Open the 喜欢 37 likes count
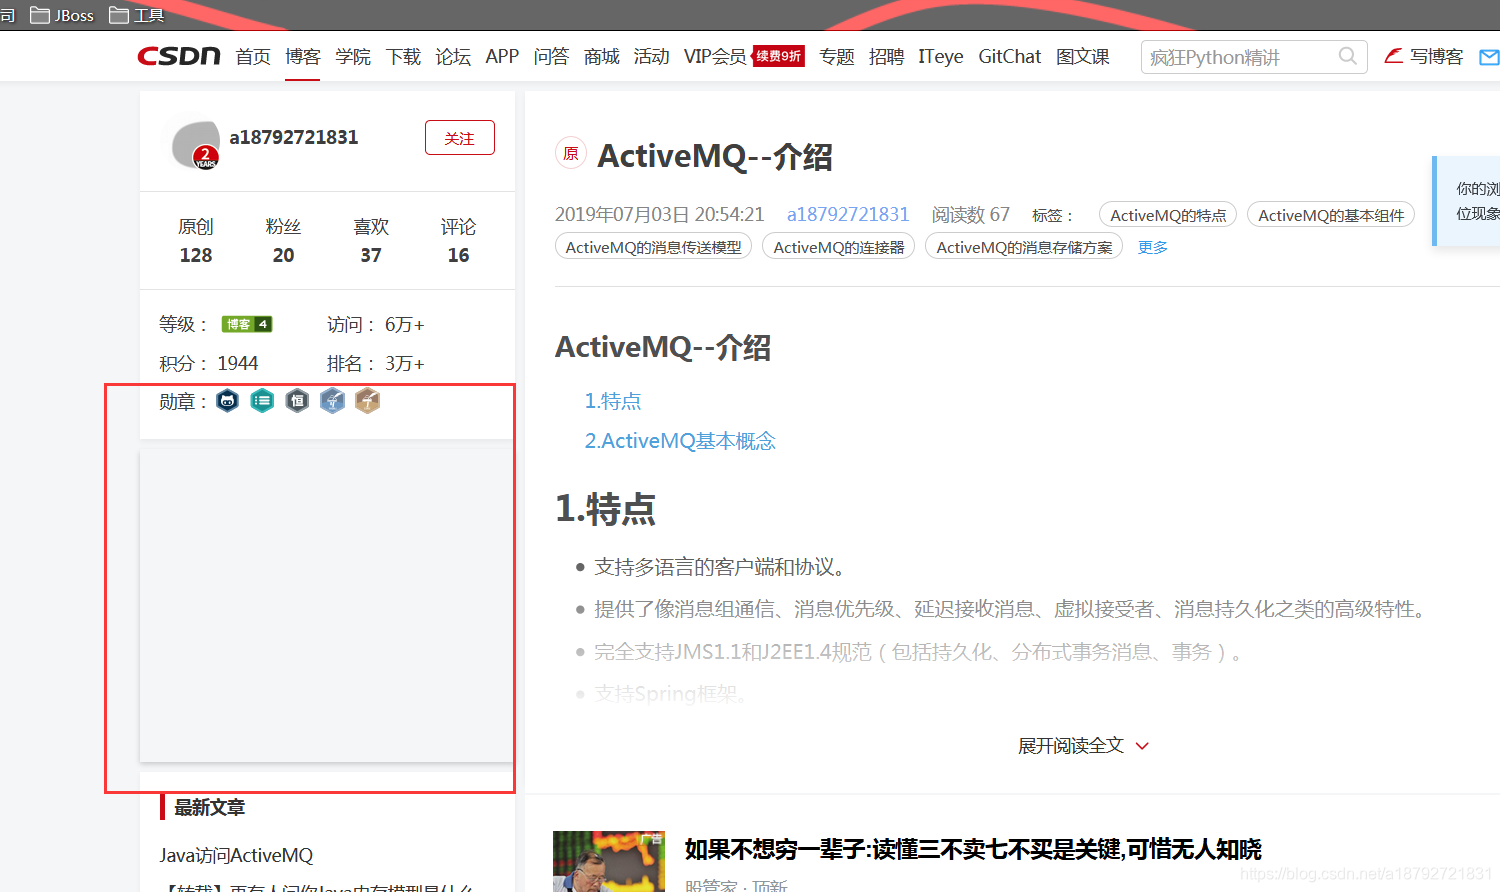 pyautogui.click(x=371, y=241)
